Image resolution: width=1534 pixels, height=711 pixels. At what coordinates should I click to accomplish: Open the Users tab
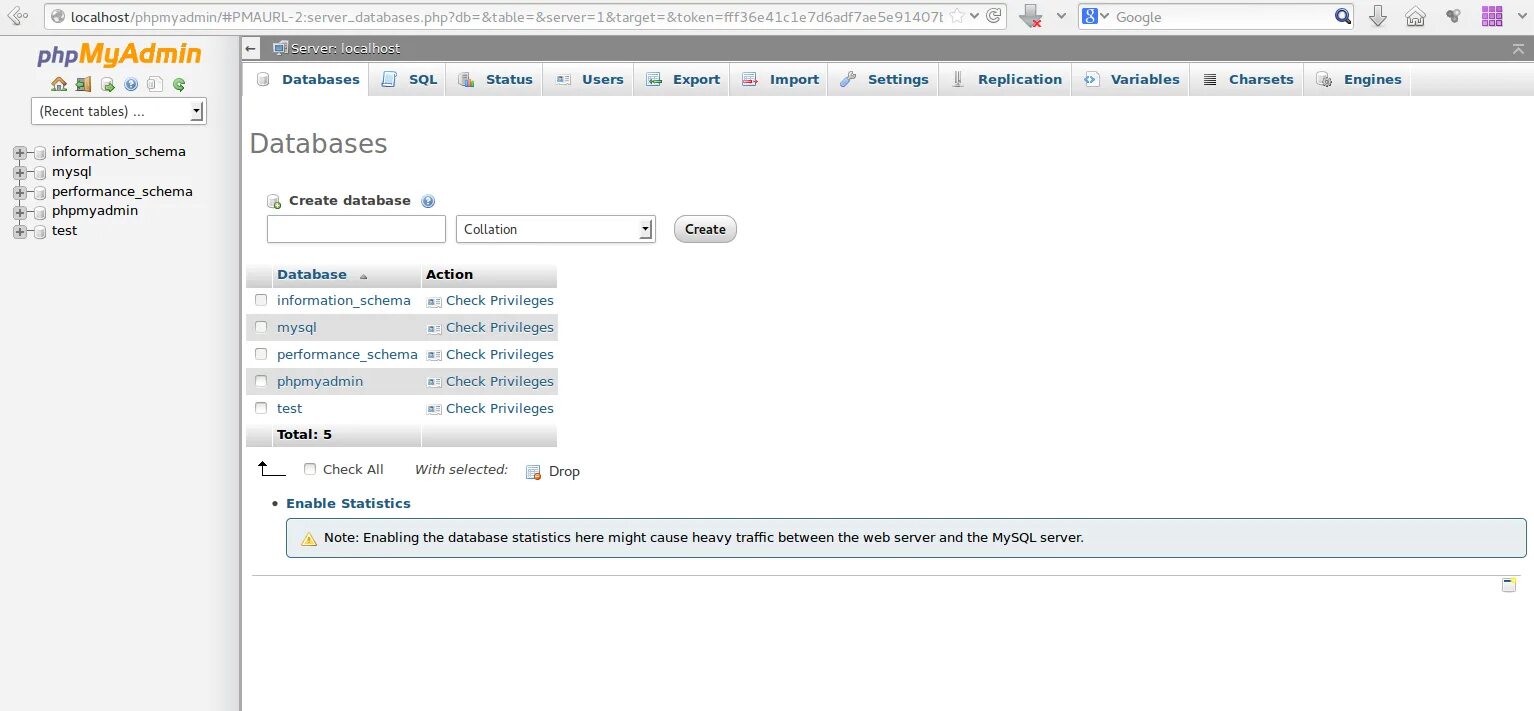pos(589,80)
